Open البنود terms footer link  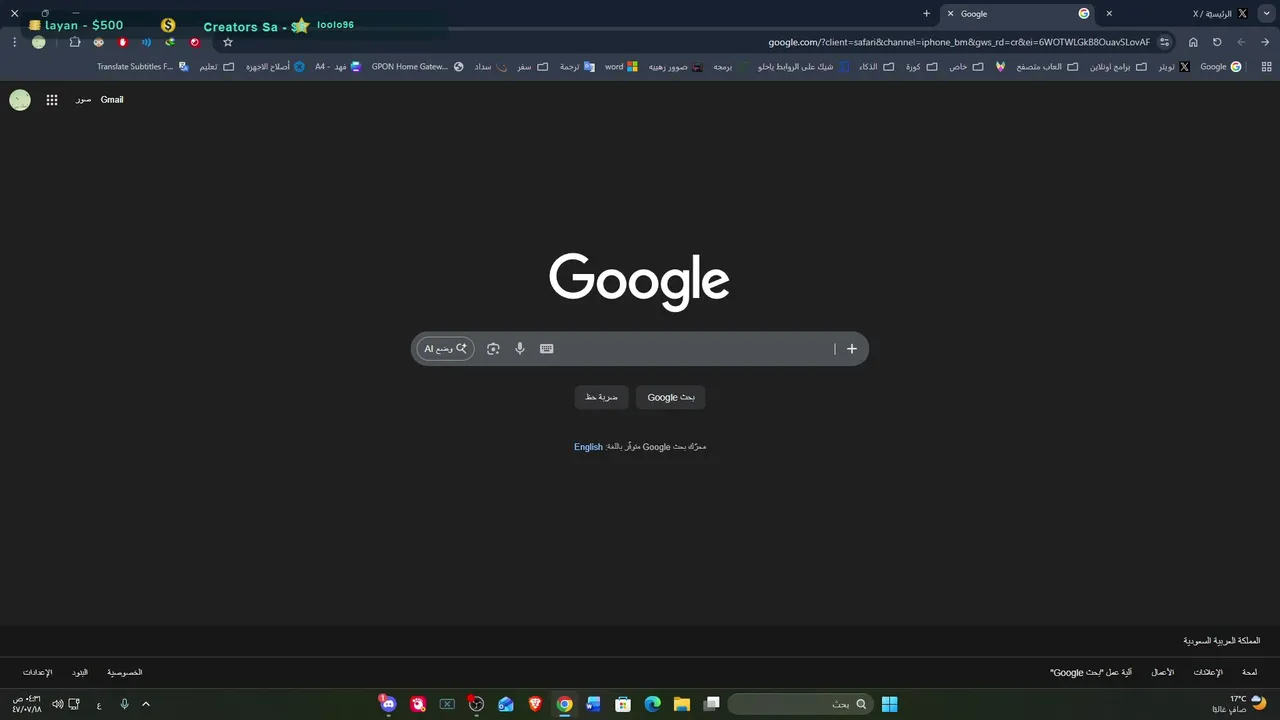pyautogui.click(x=80, y=673)
